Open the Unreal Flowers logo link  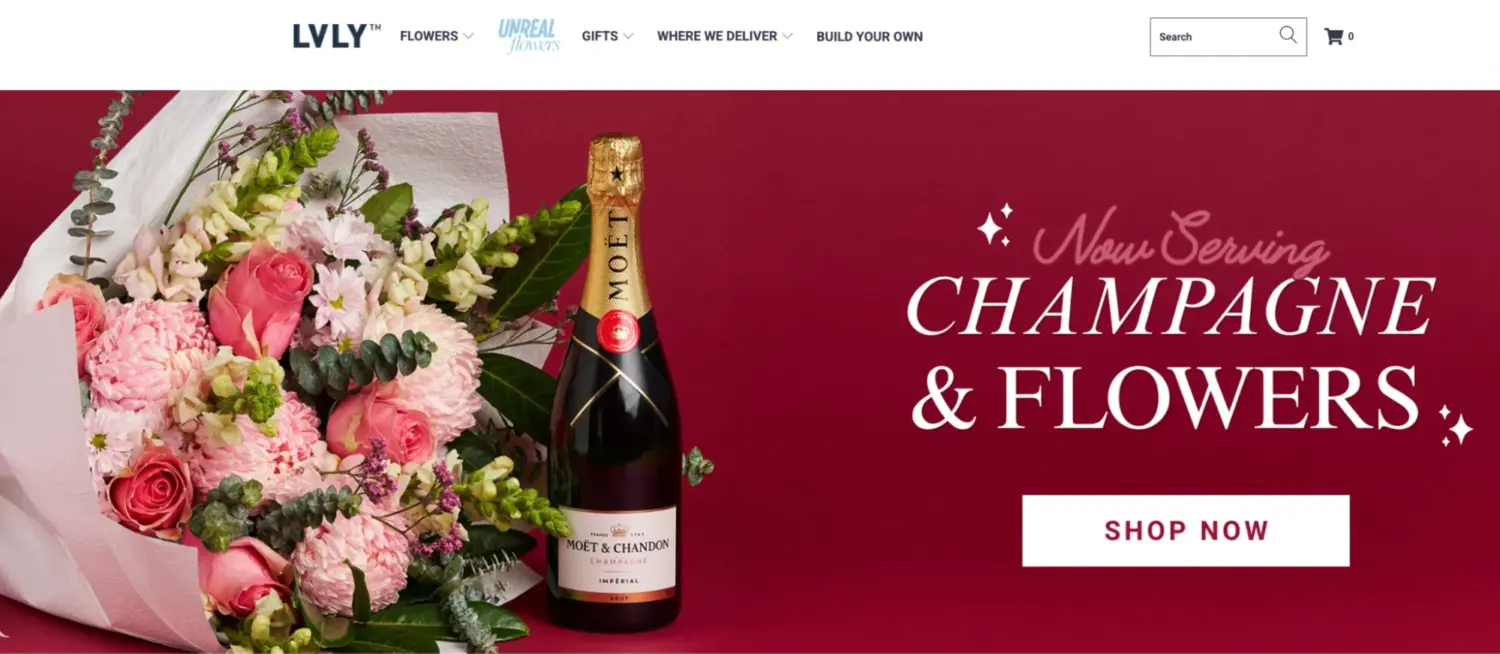[x=528, y=36]
